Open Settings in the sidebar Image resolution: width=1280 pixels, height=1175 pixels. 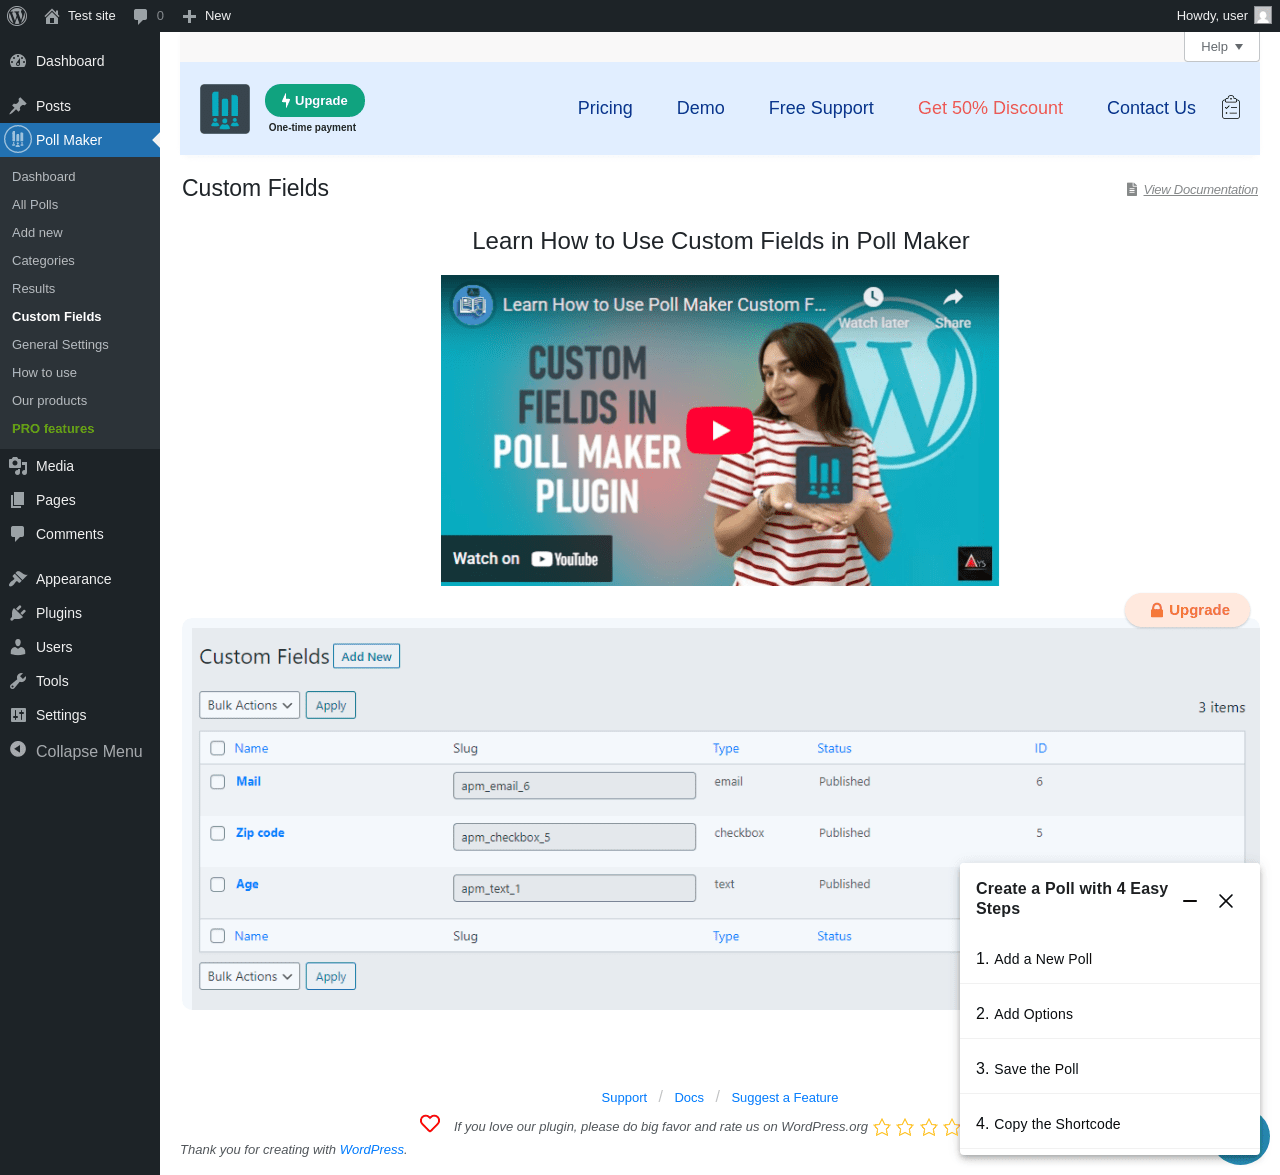tap(80, 715)
